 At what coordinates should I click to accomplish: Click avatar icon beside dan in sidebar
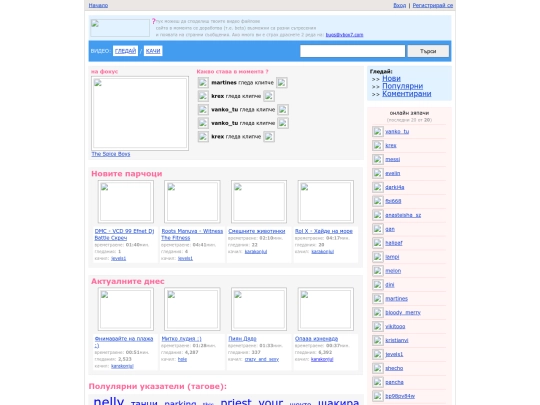click(x=377, y=229)
